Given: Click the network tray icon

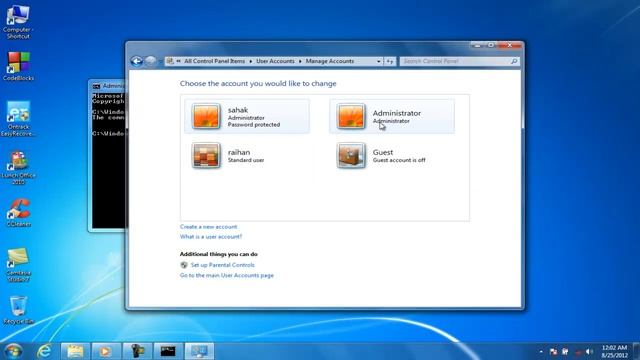Looking at the screenshot, I should [x=578, y=351].
